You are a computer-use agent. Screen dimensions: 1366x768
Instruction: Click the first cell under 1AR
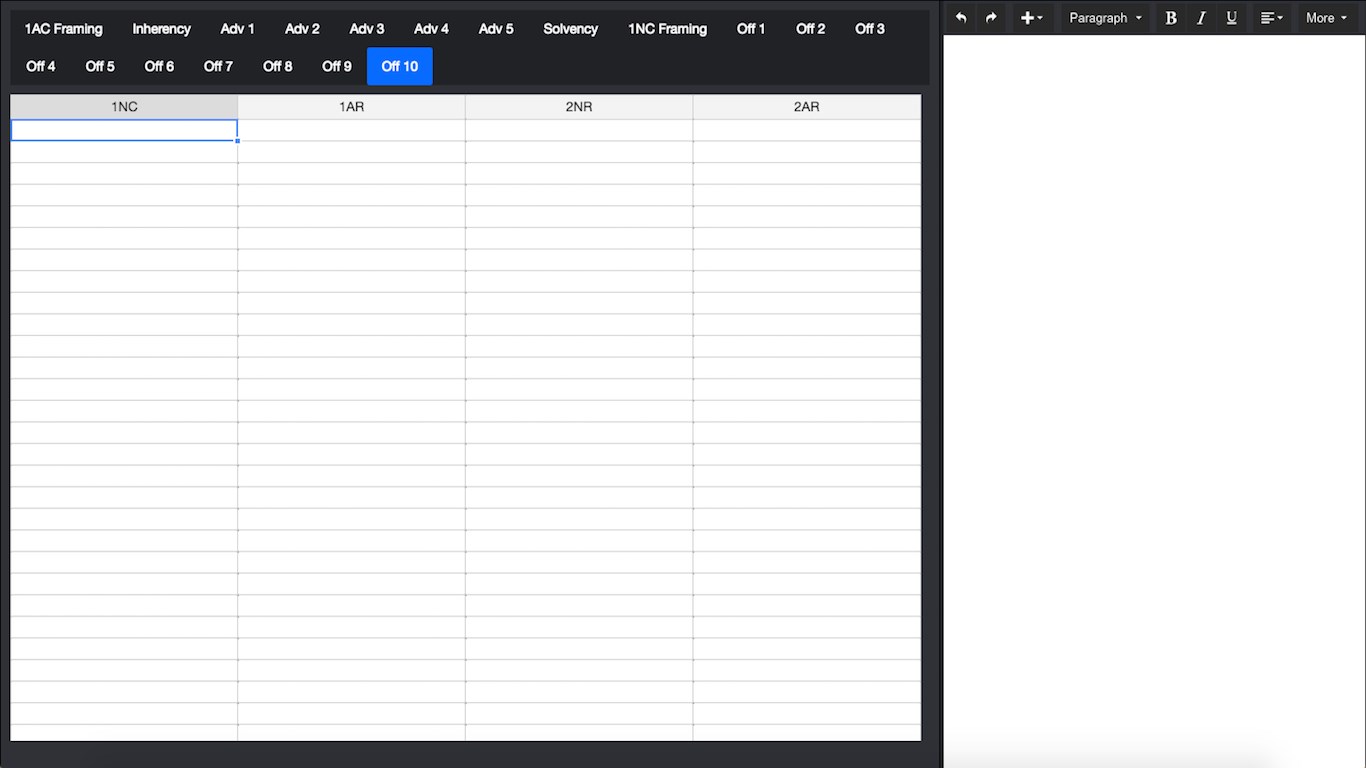[x=351, y=130]
